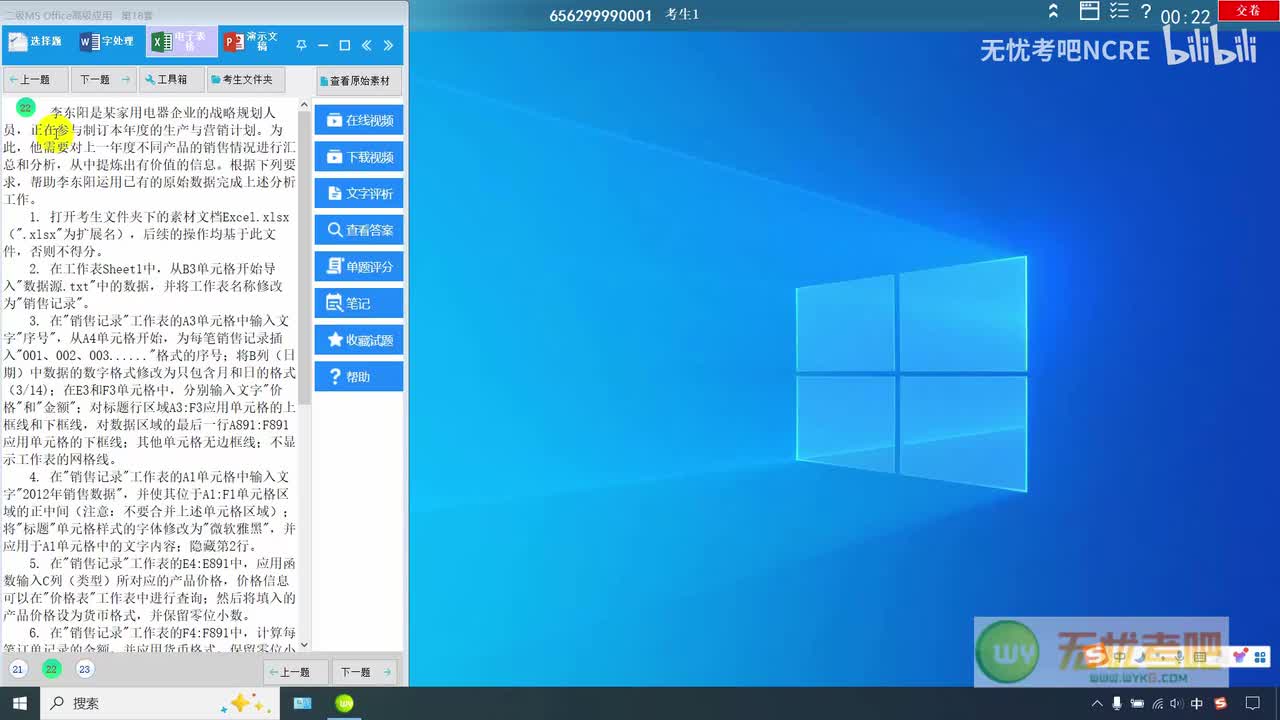Run 单题评分 single question scoring

pyautogui.click(x=359, y=267)
